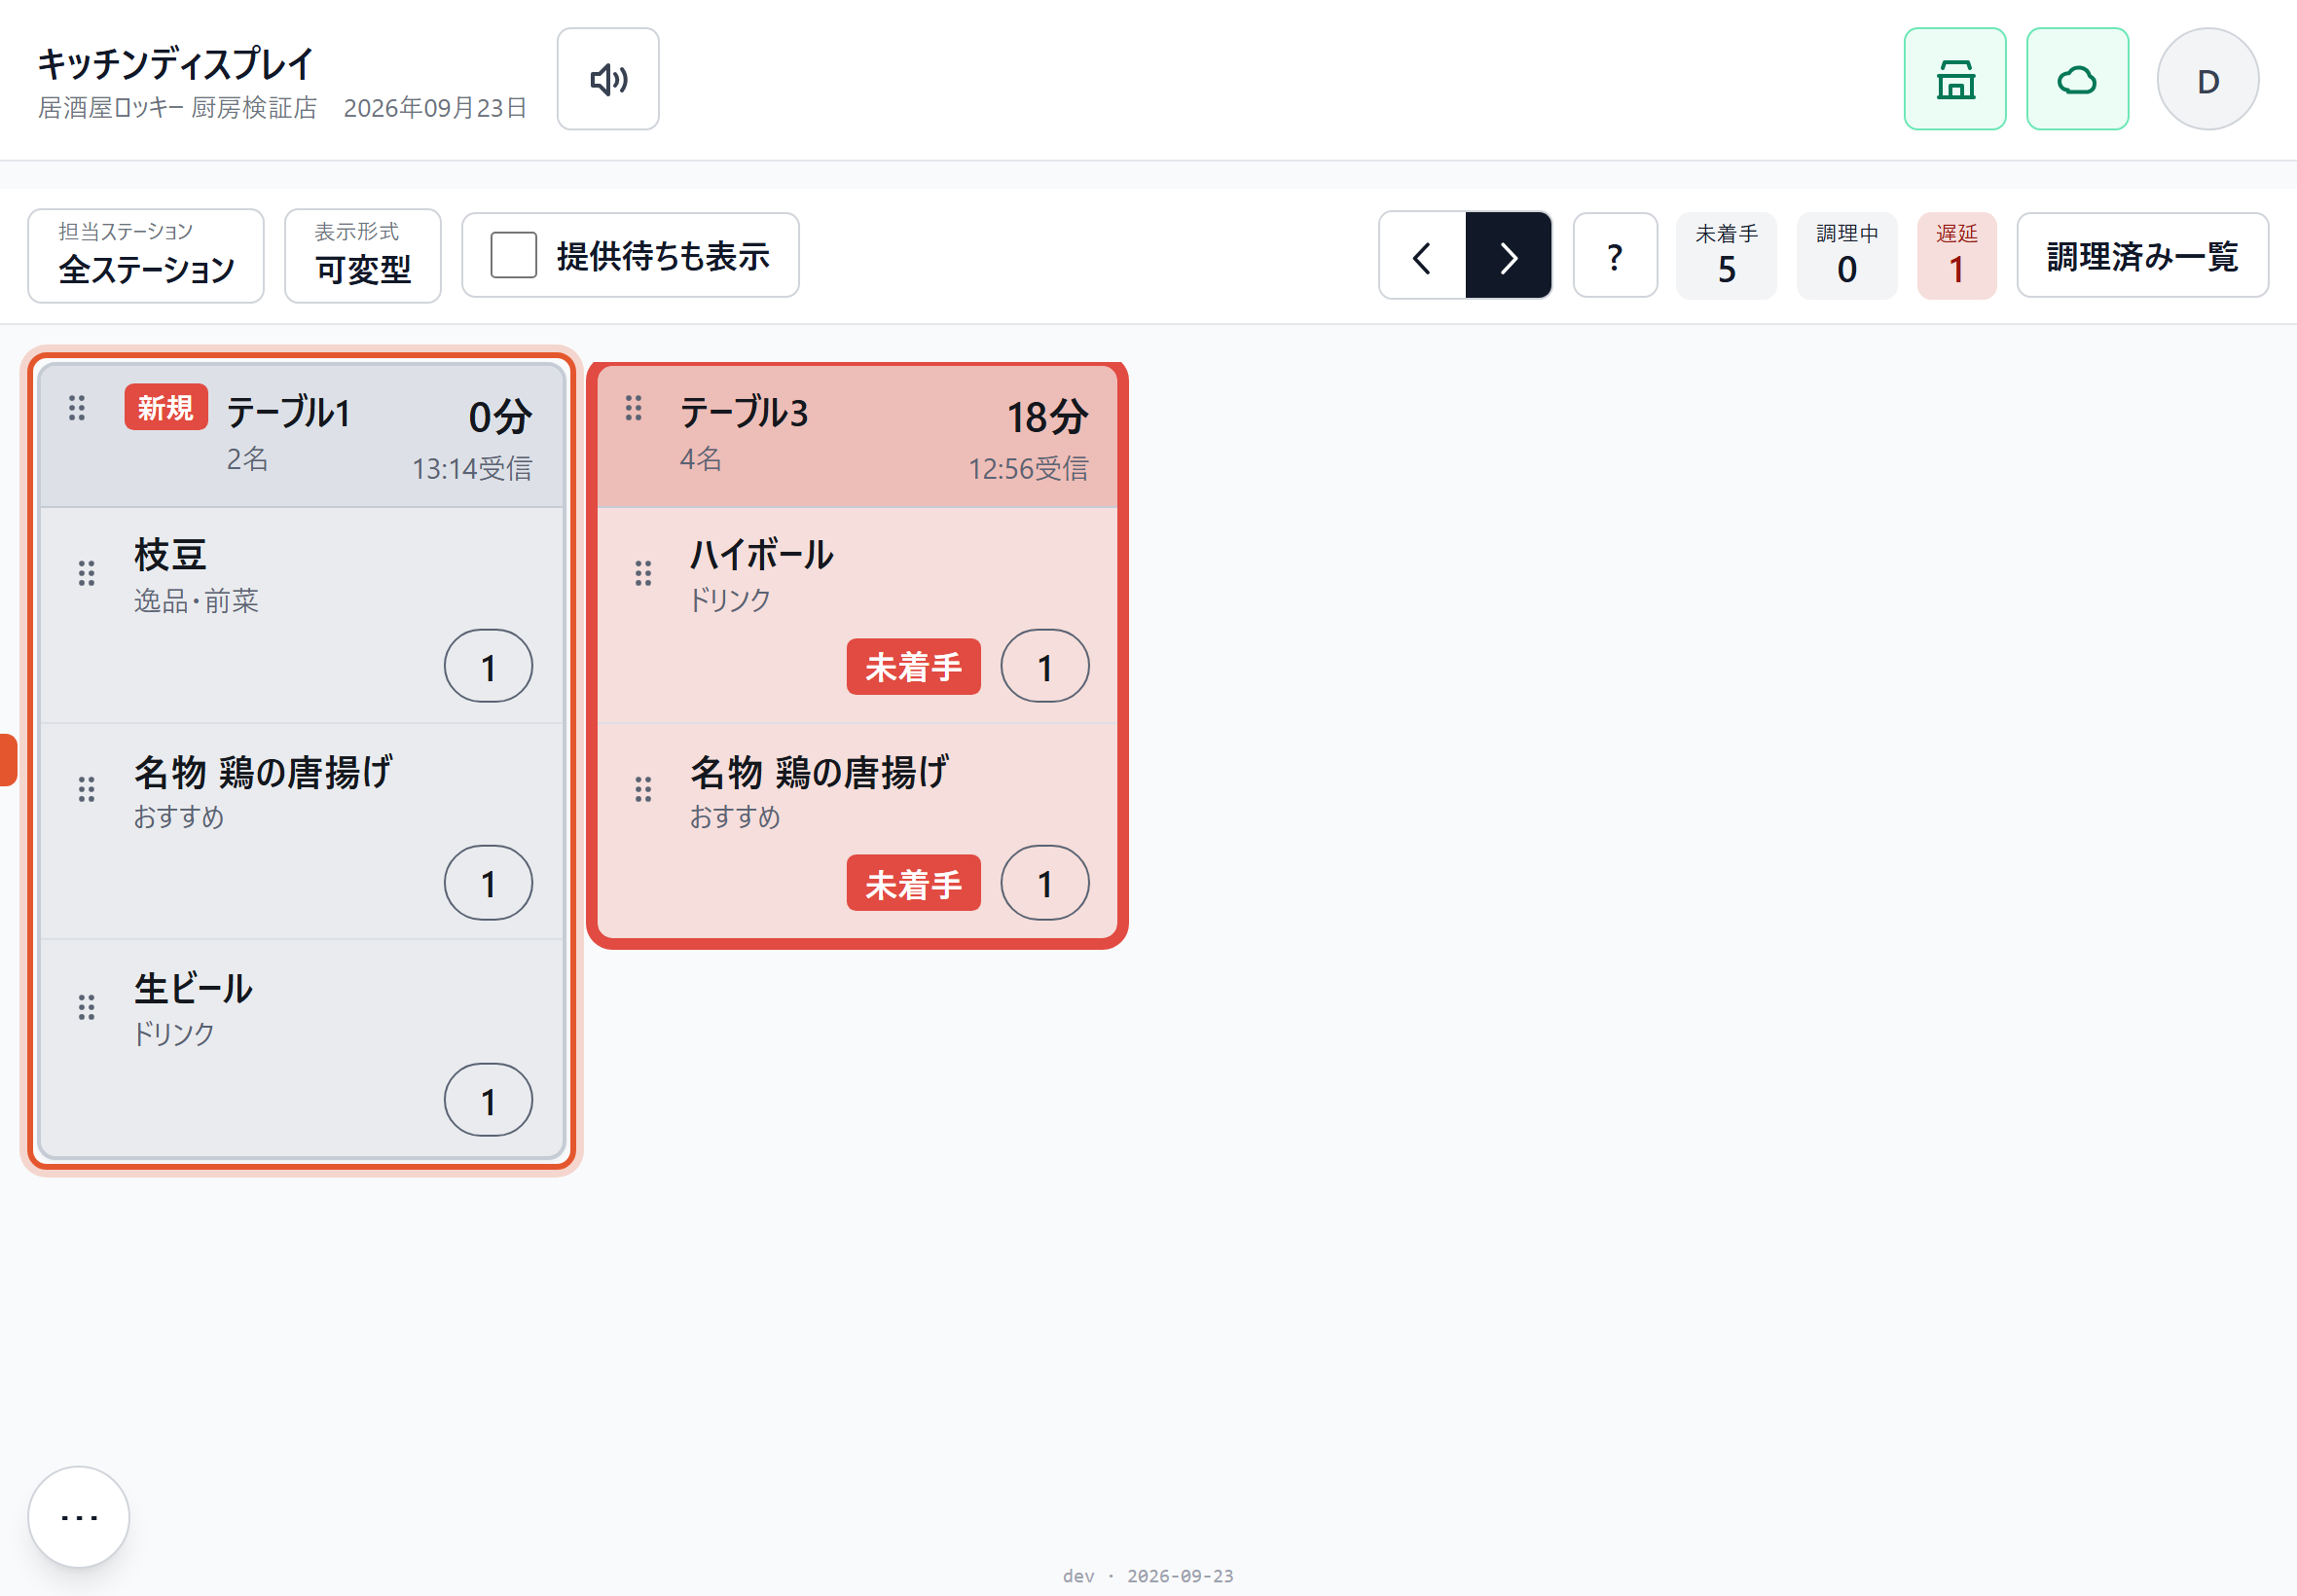Screen dimensions: 2297x1596
Task: Click the 生ビール item name
Action: (x=193, y=988)
